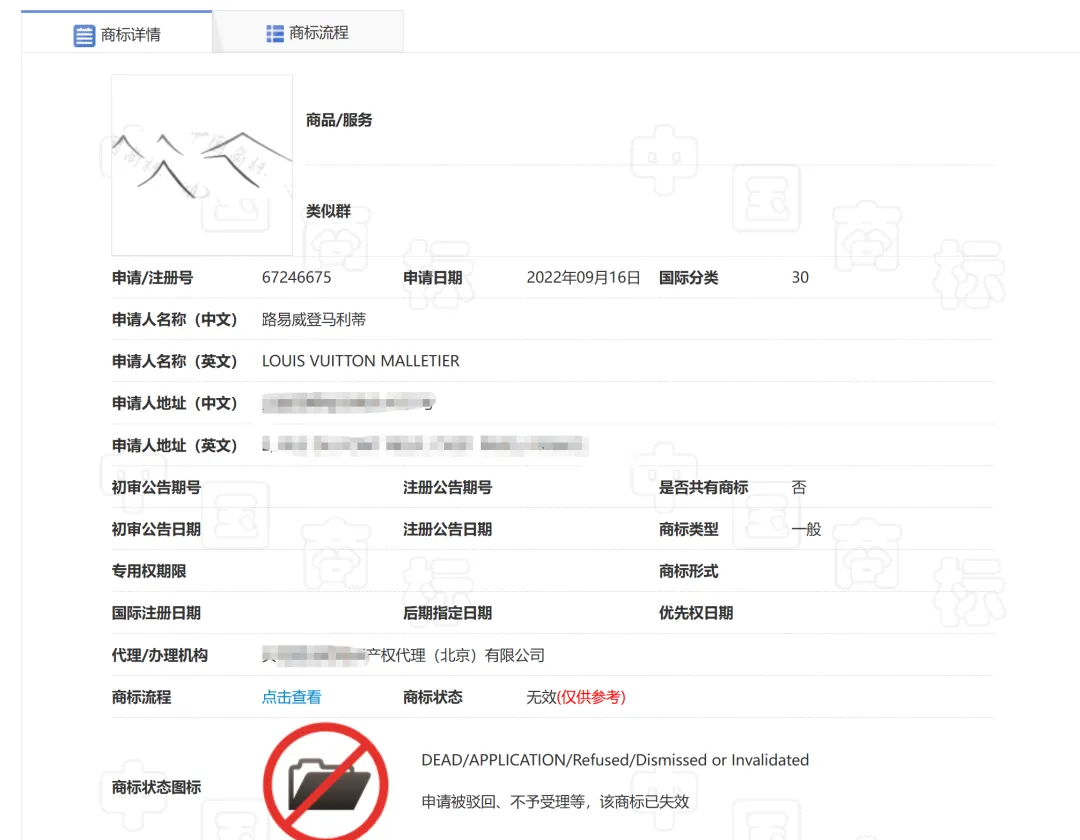Image resolution: width=1080 pixels, height=840 pixels.
Task: Click the 类似群 label
Action: (329, 211)
